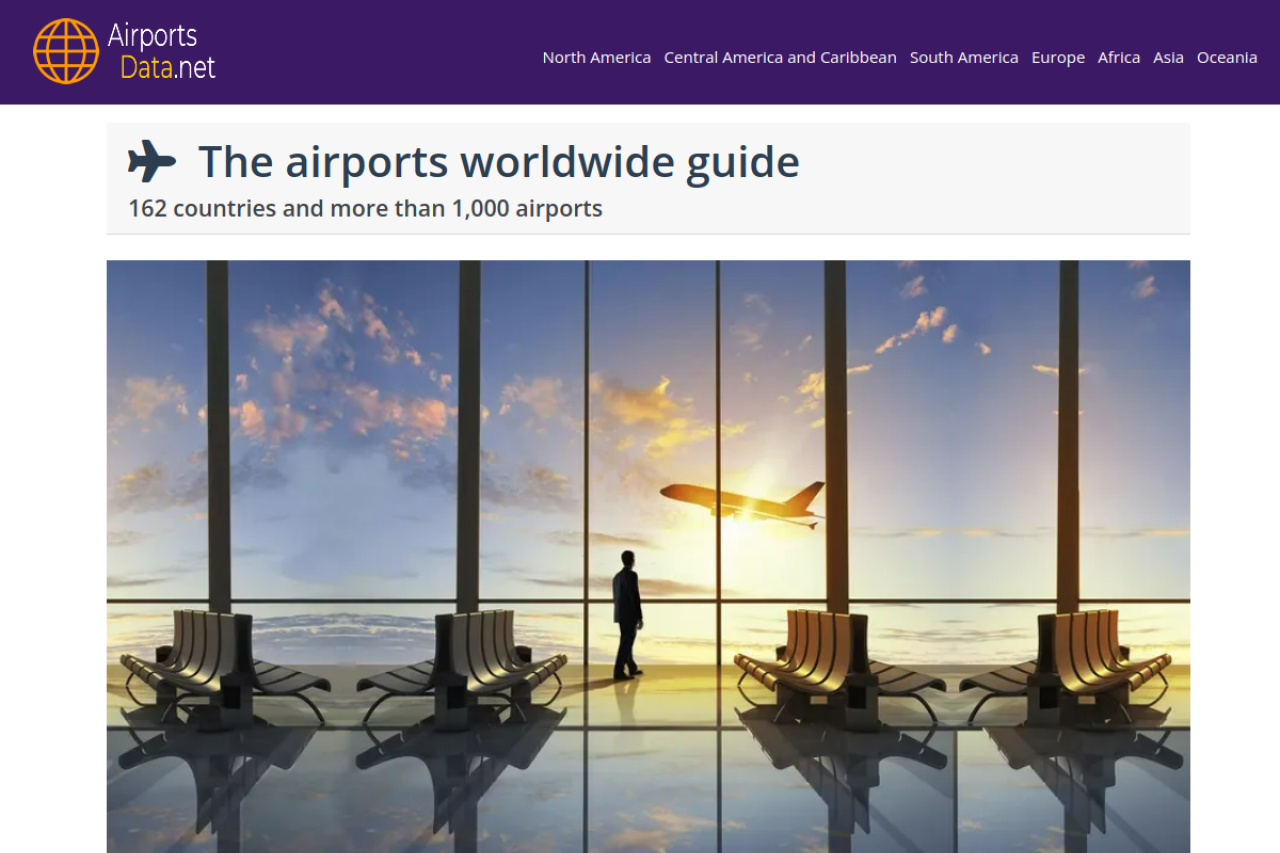Open the North America menu item
Viewport: 1280px width, 853px height.
[597, 58]
